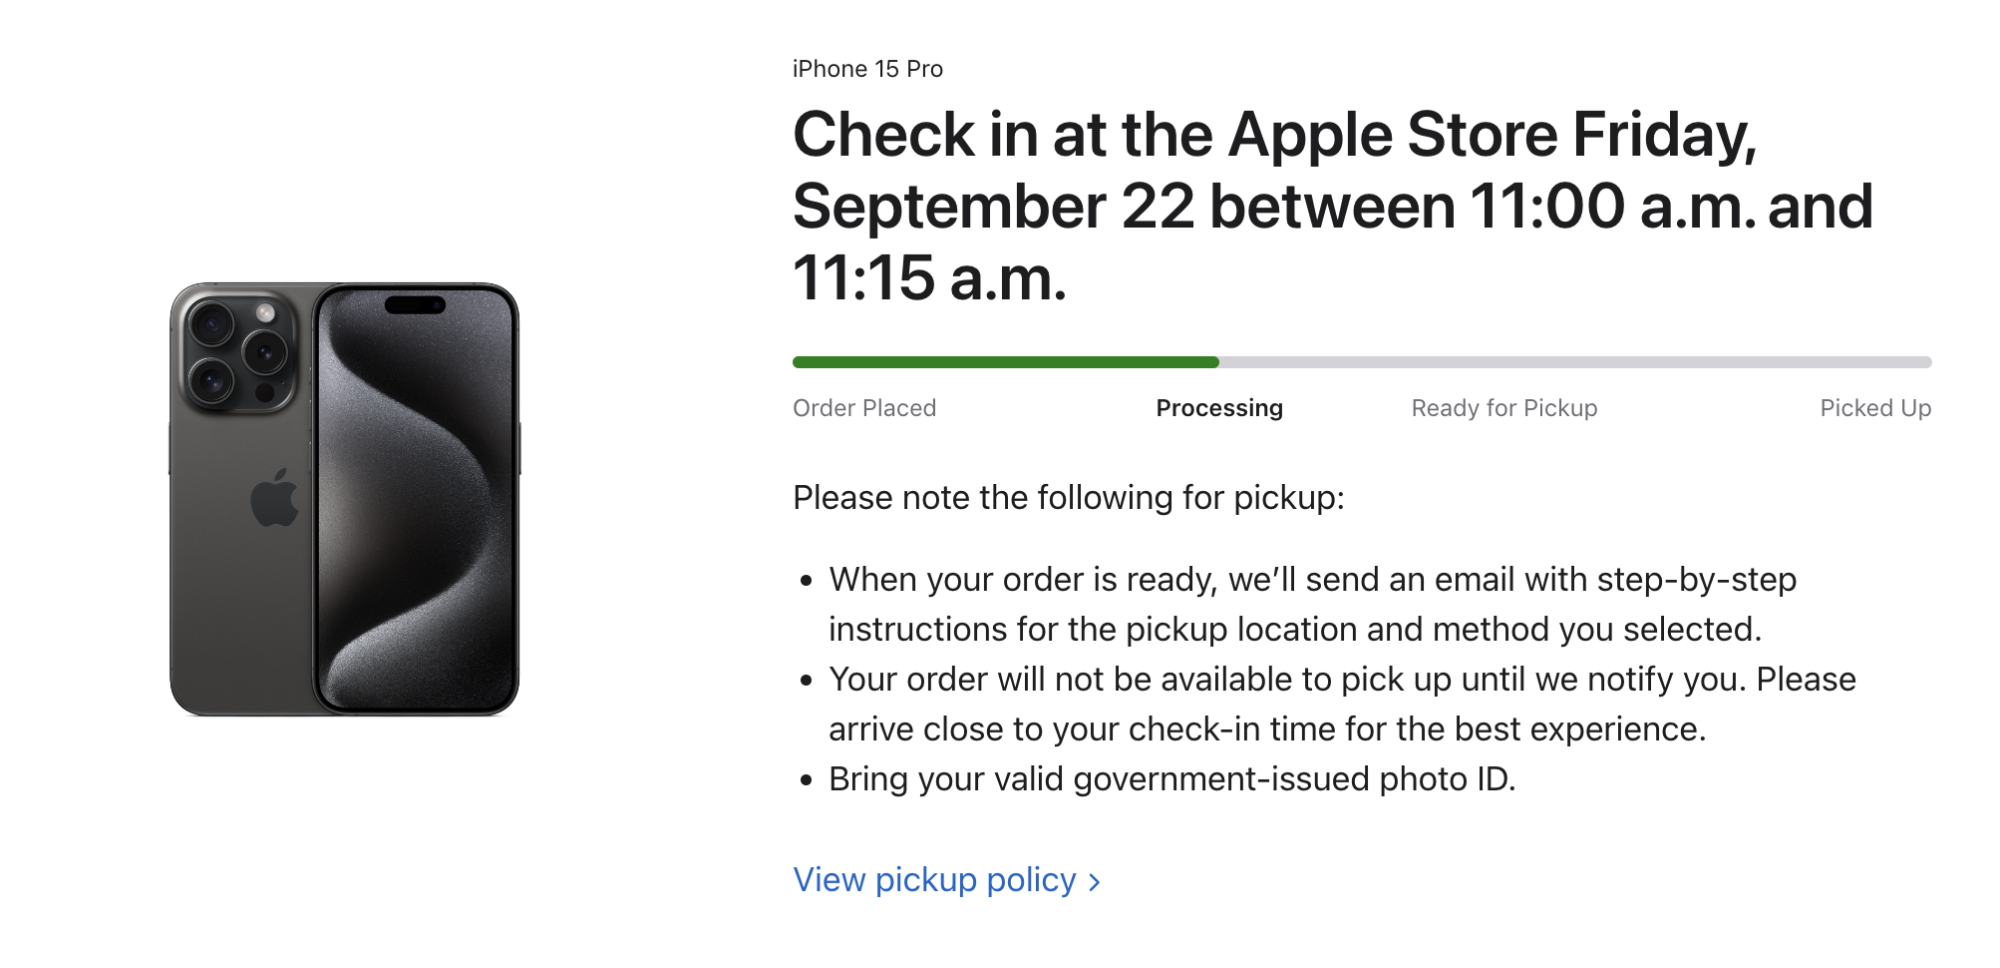Viewport: 2000px width, 968px height.
Task: Select the Picked Up status label
Action: point(1875,408)
